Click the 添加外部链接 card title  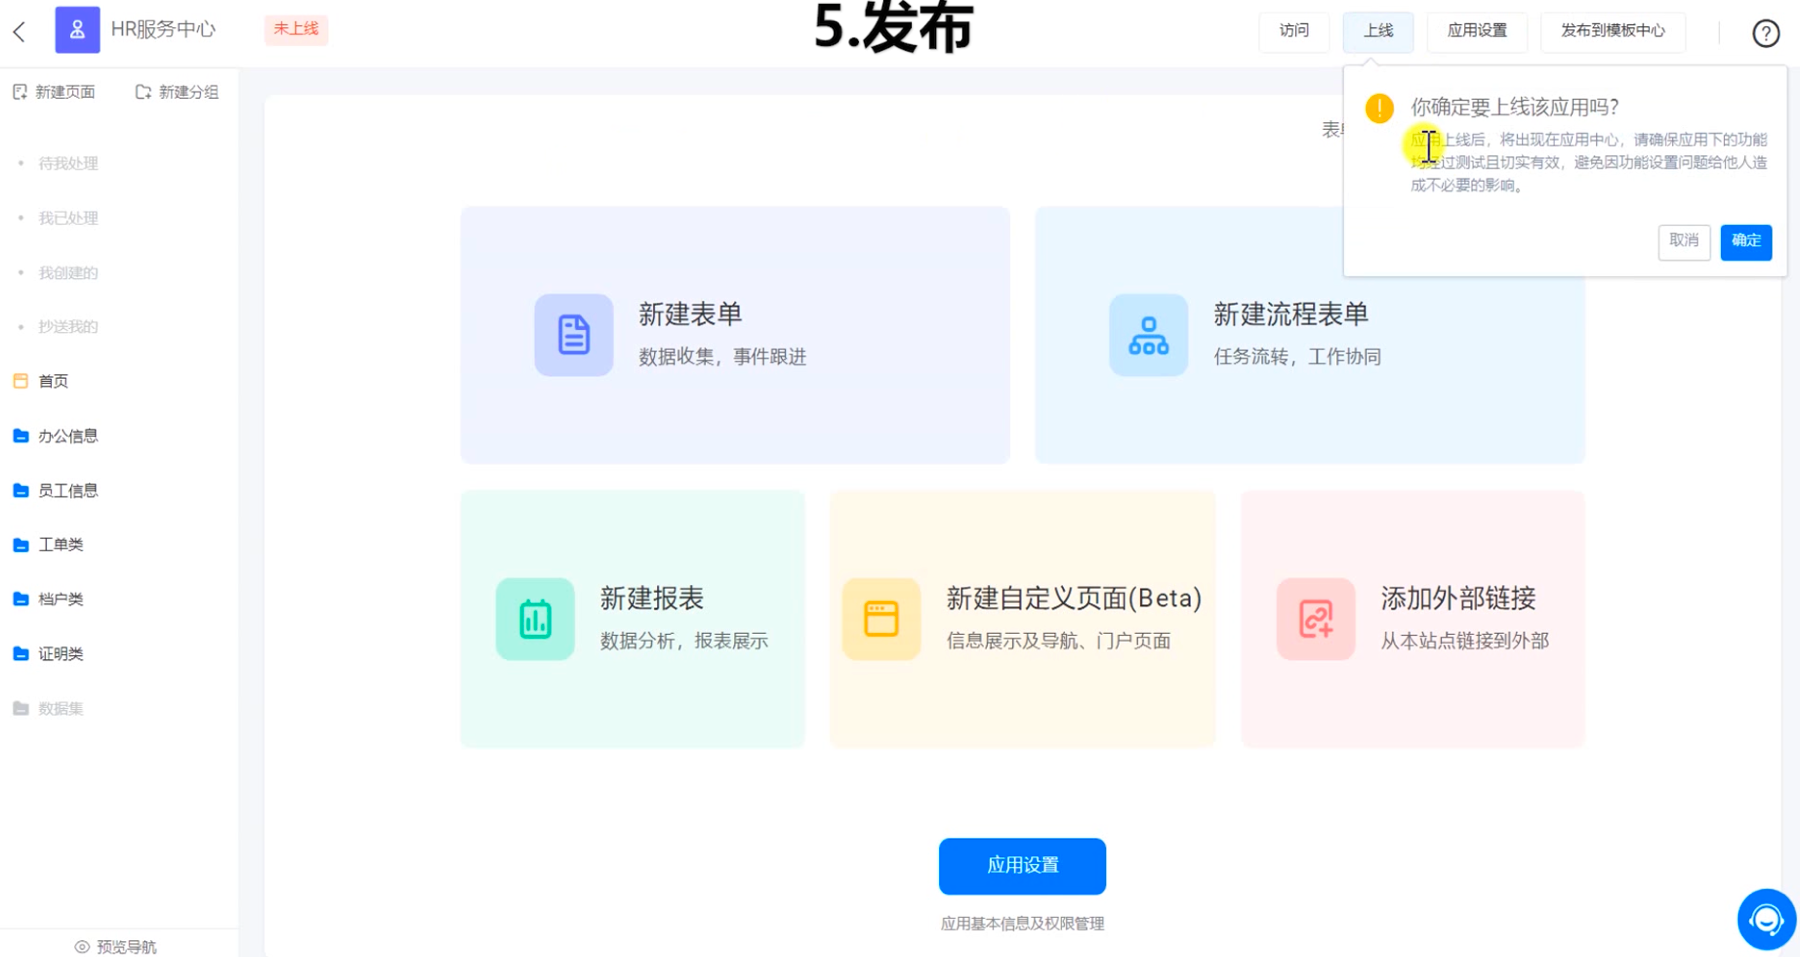pos(1458,599)
